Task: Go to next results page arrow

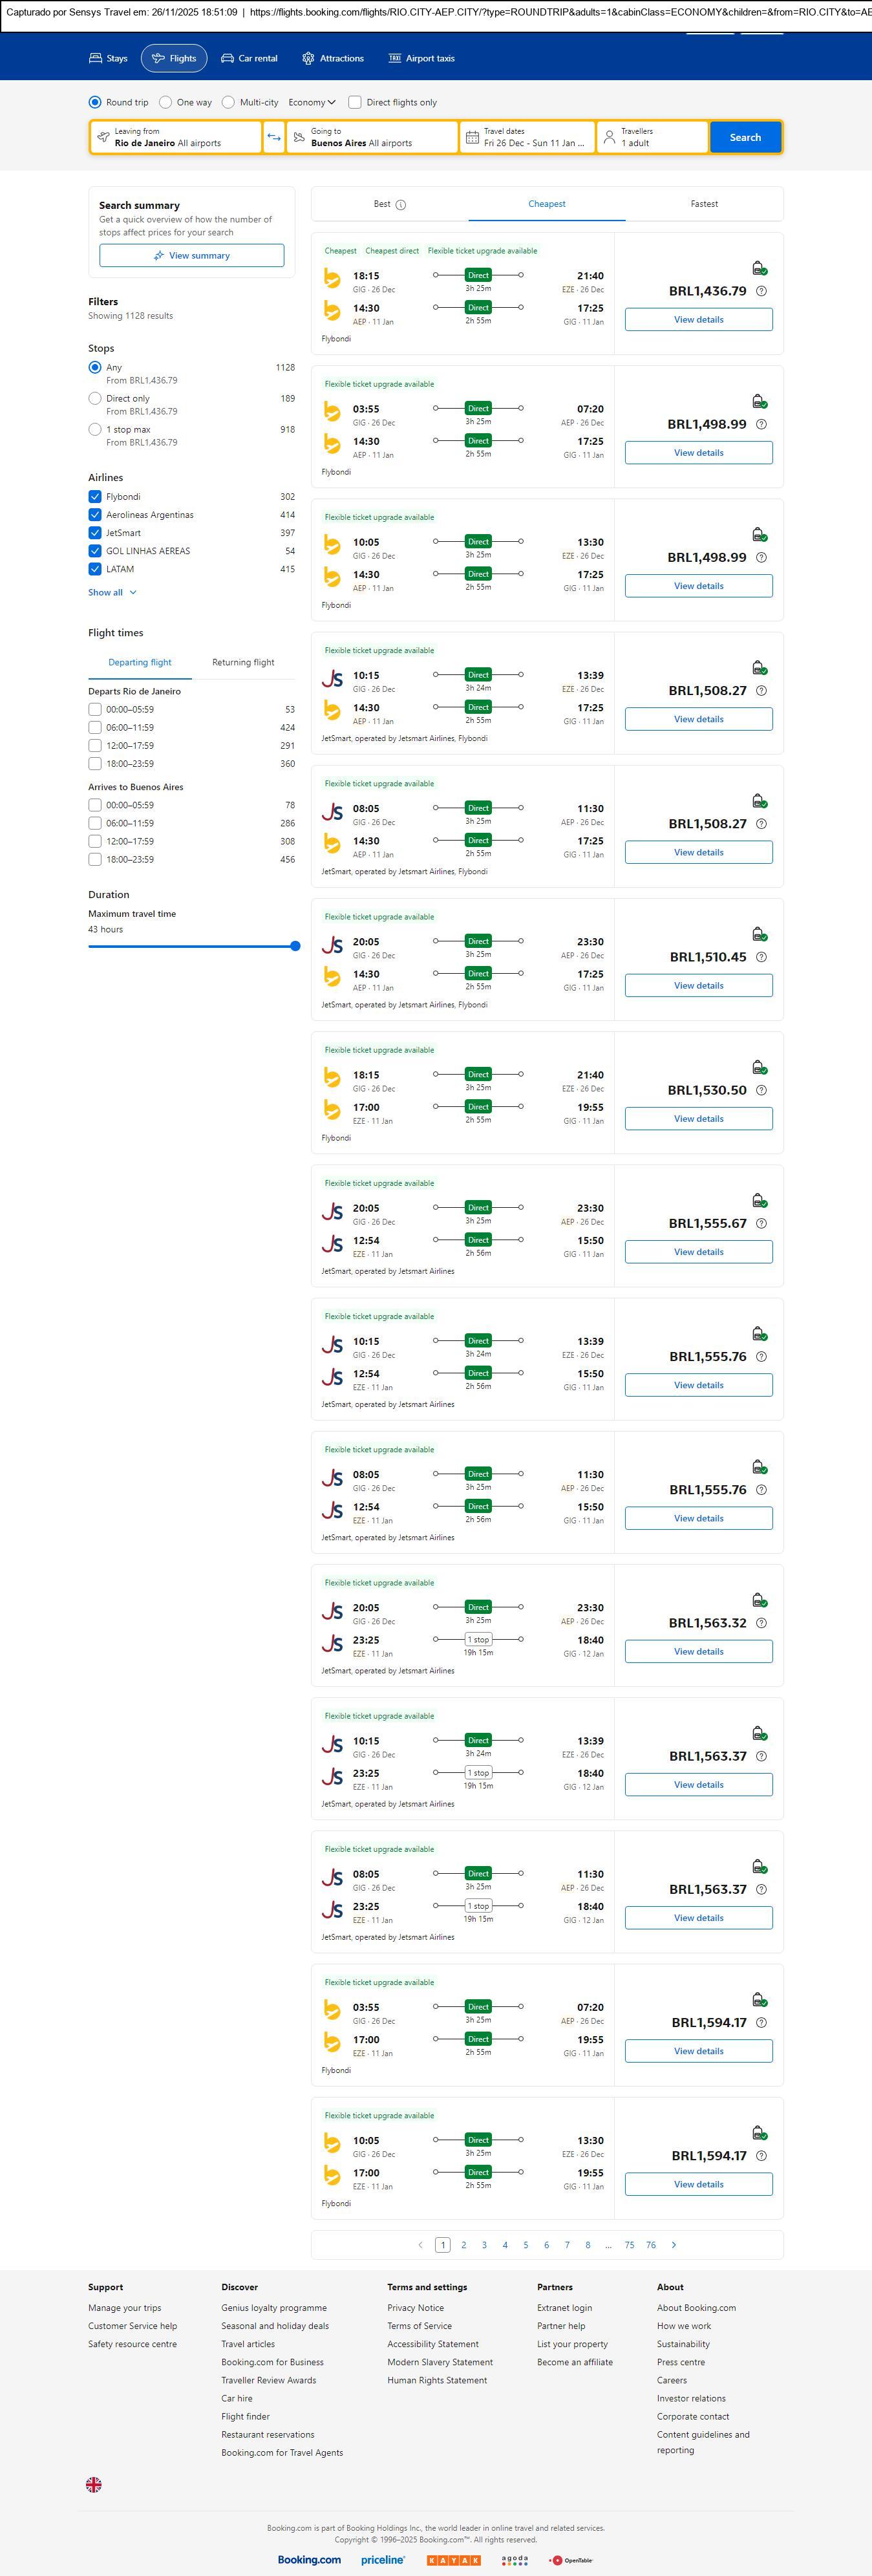Action: pyautogui.click(x=674, y=2244)
